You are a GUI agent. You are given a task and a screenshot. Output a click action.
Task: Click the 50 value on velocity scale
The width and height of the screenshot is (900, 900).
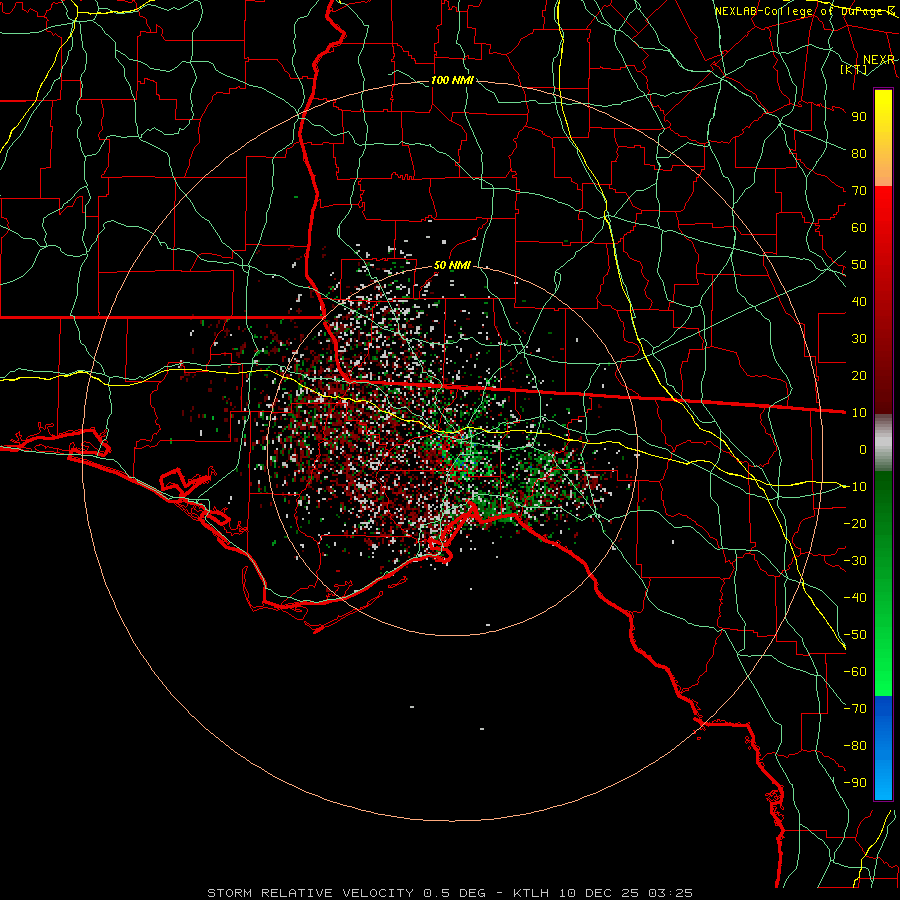click(x=859, y=265)
